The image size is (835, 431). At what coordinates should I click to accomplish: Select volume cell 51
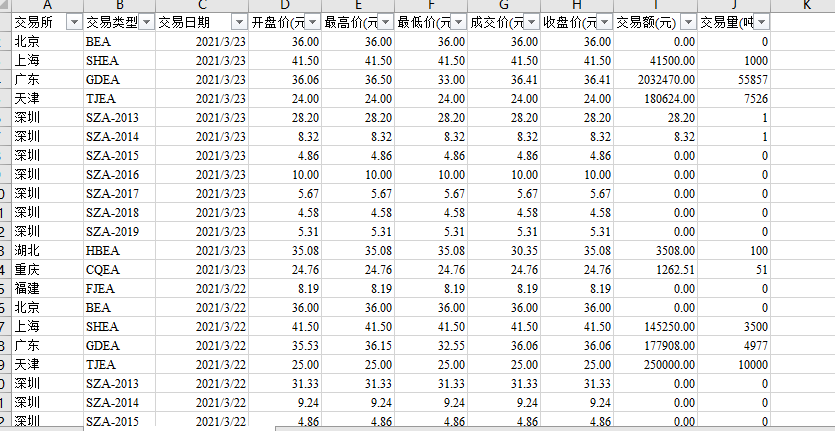tap(734, 270)
